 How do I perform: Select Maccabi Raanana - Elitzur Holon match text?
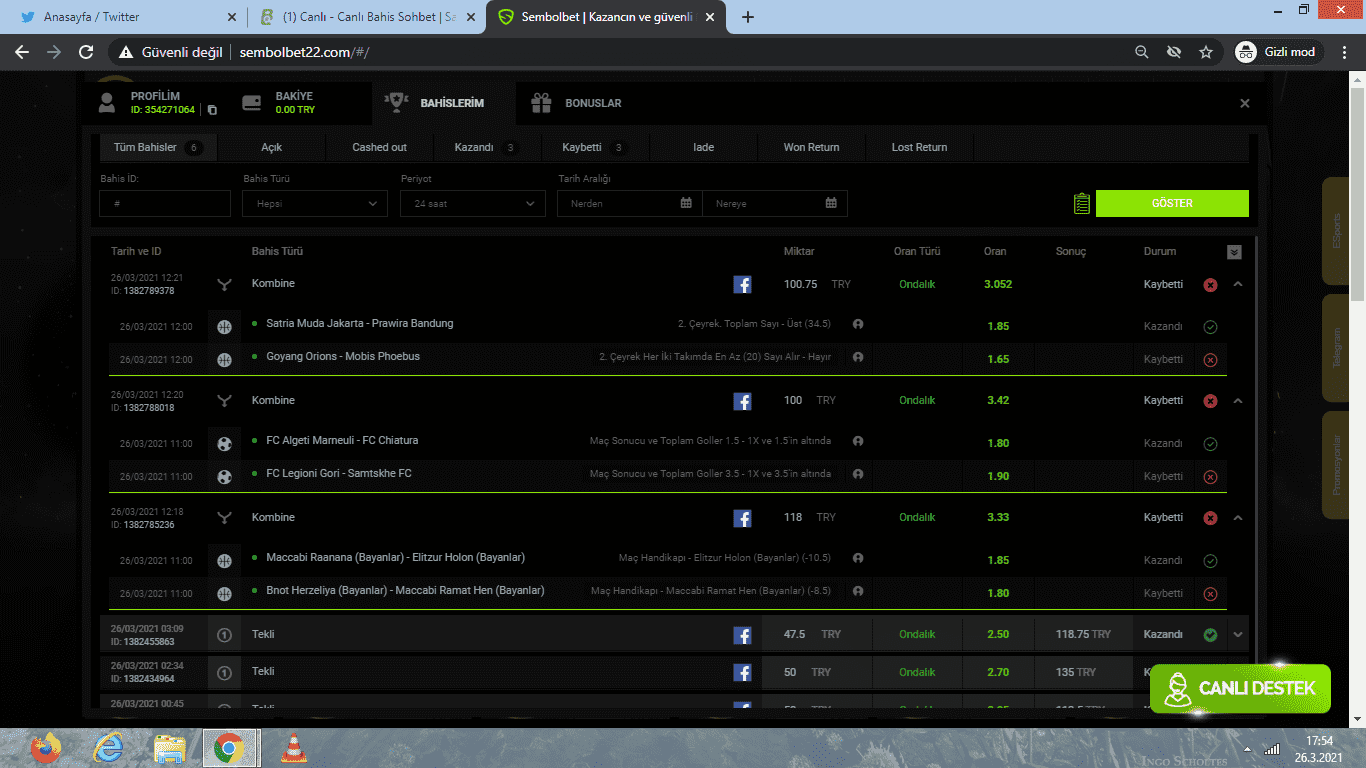point(395,557)
